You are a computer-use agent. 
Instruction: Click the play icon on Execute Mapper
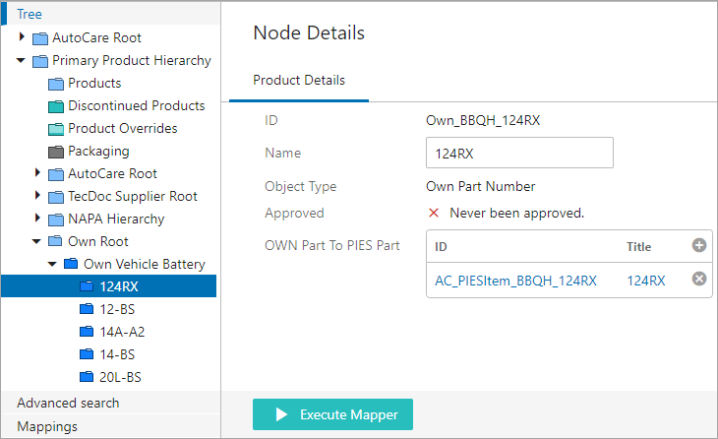[281, 414]
